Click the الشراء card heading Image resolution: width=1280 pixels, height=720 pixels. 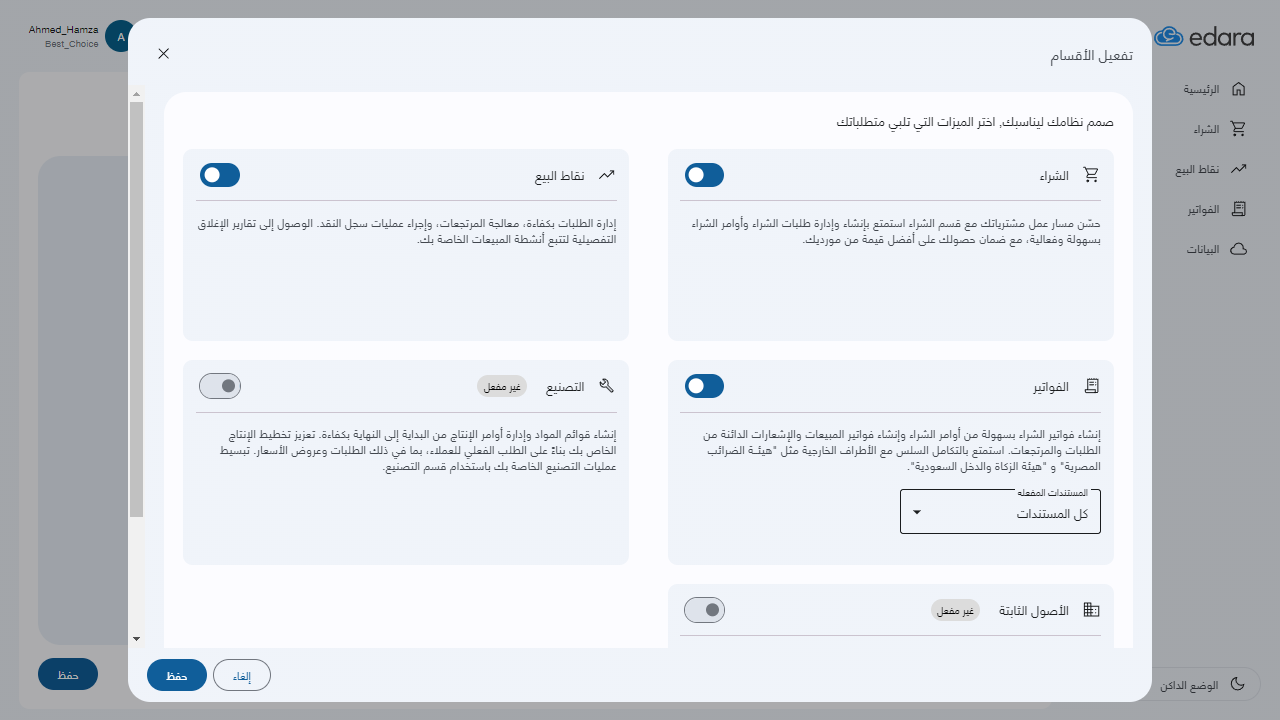point(1054,176)
